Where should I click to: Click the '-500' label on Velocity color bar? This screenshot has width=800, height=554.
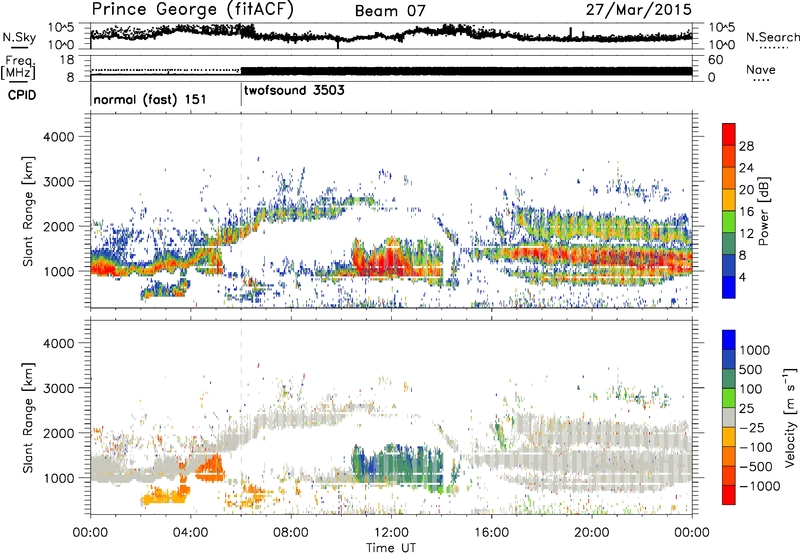756,466
